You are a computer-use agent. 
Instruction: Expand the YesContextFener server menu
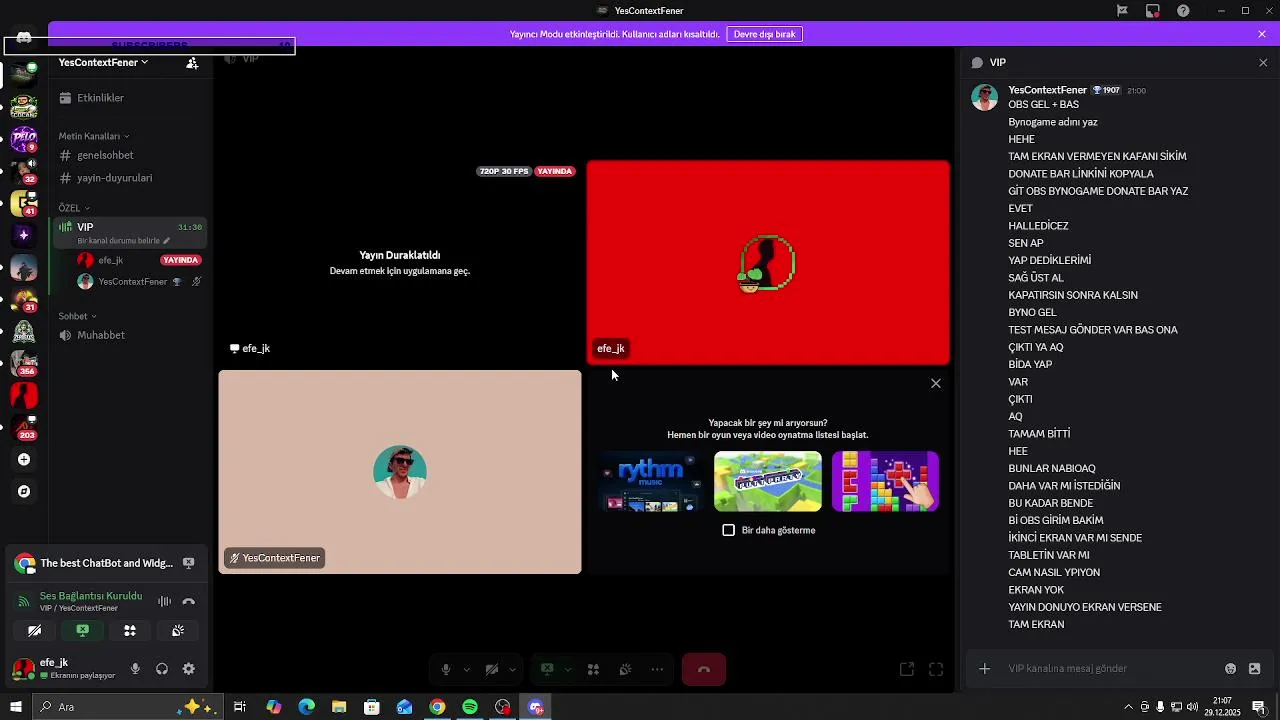(x=104, y=62)
